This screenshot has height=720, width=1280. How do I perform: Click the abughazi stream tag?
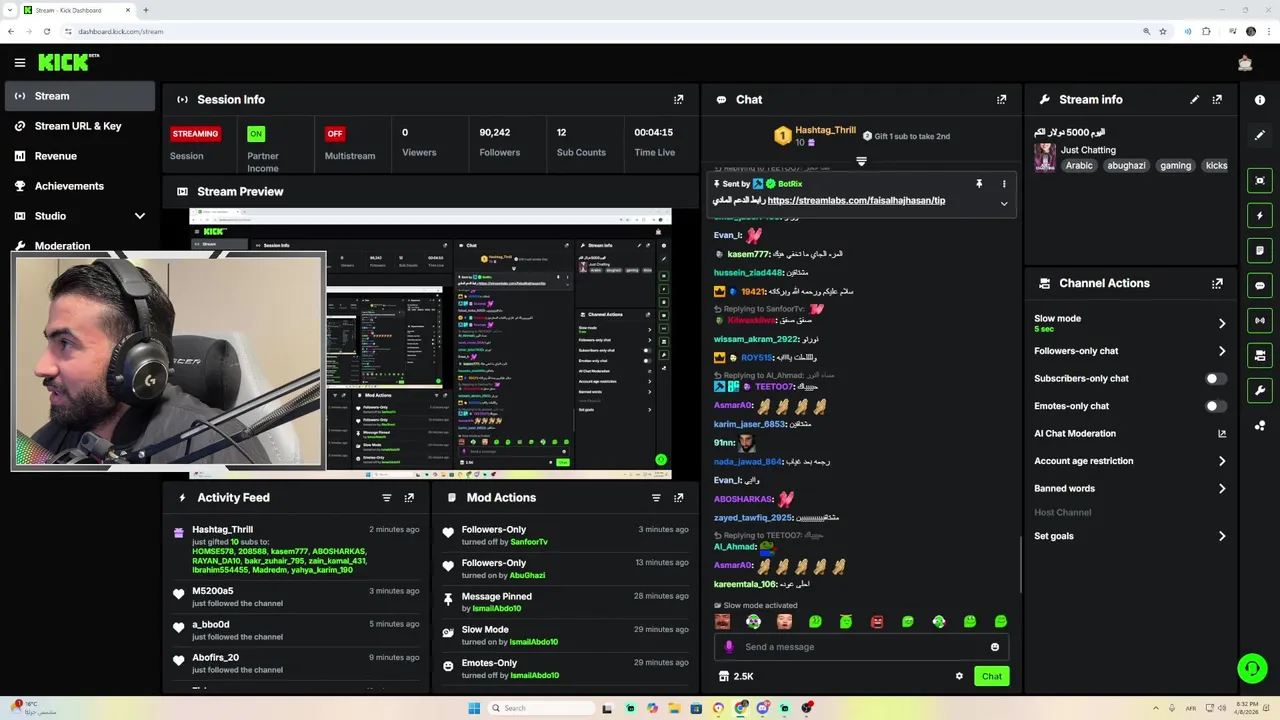point(1126,166)
